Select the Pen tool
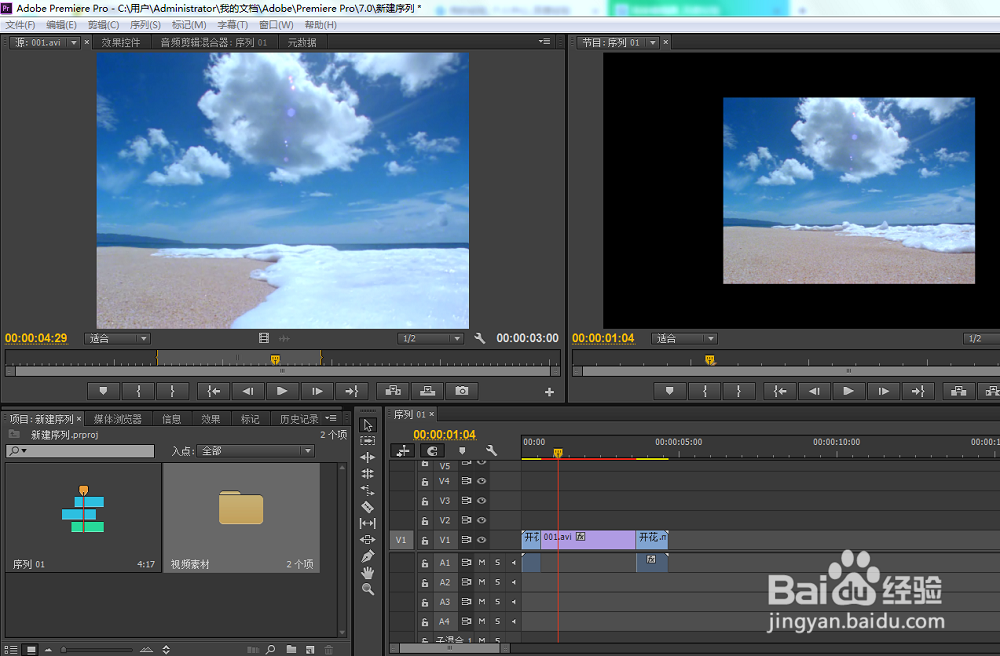 pos(368,557)
